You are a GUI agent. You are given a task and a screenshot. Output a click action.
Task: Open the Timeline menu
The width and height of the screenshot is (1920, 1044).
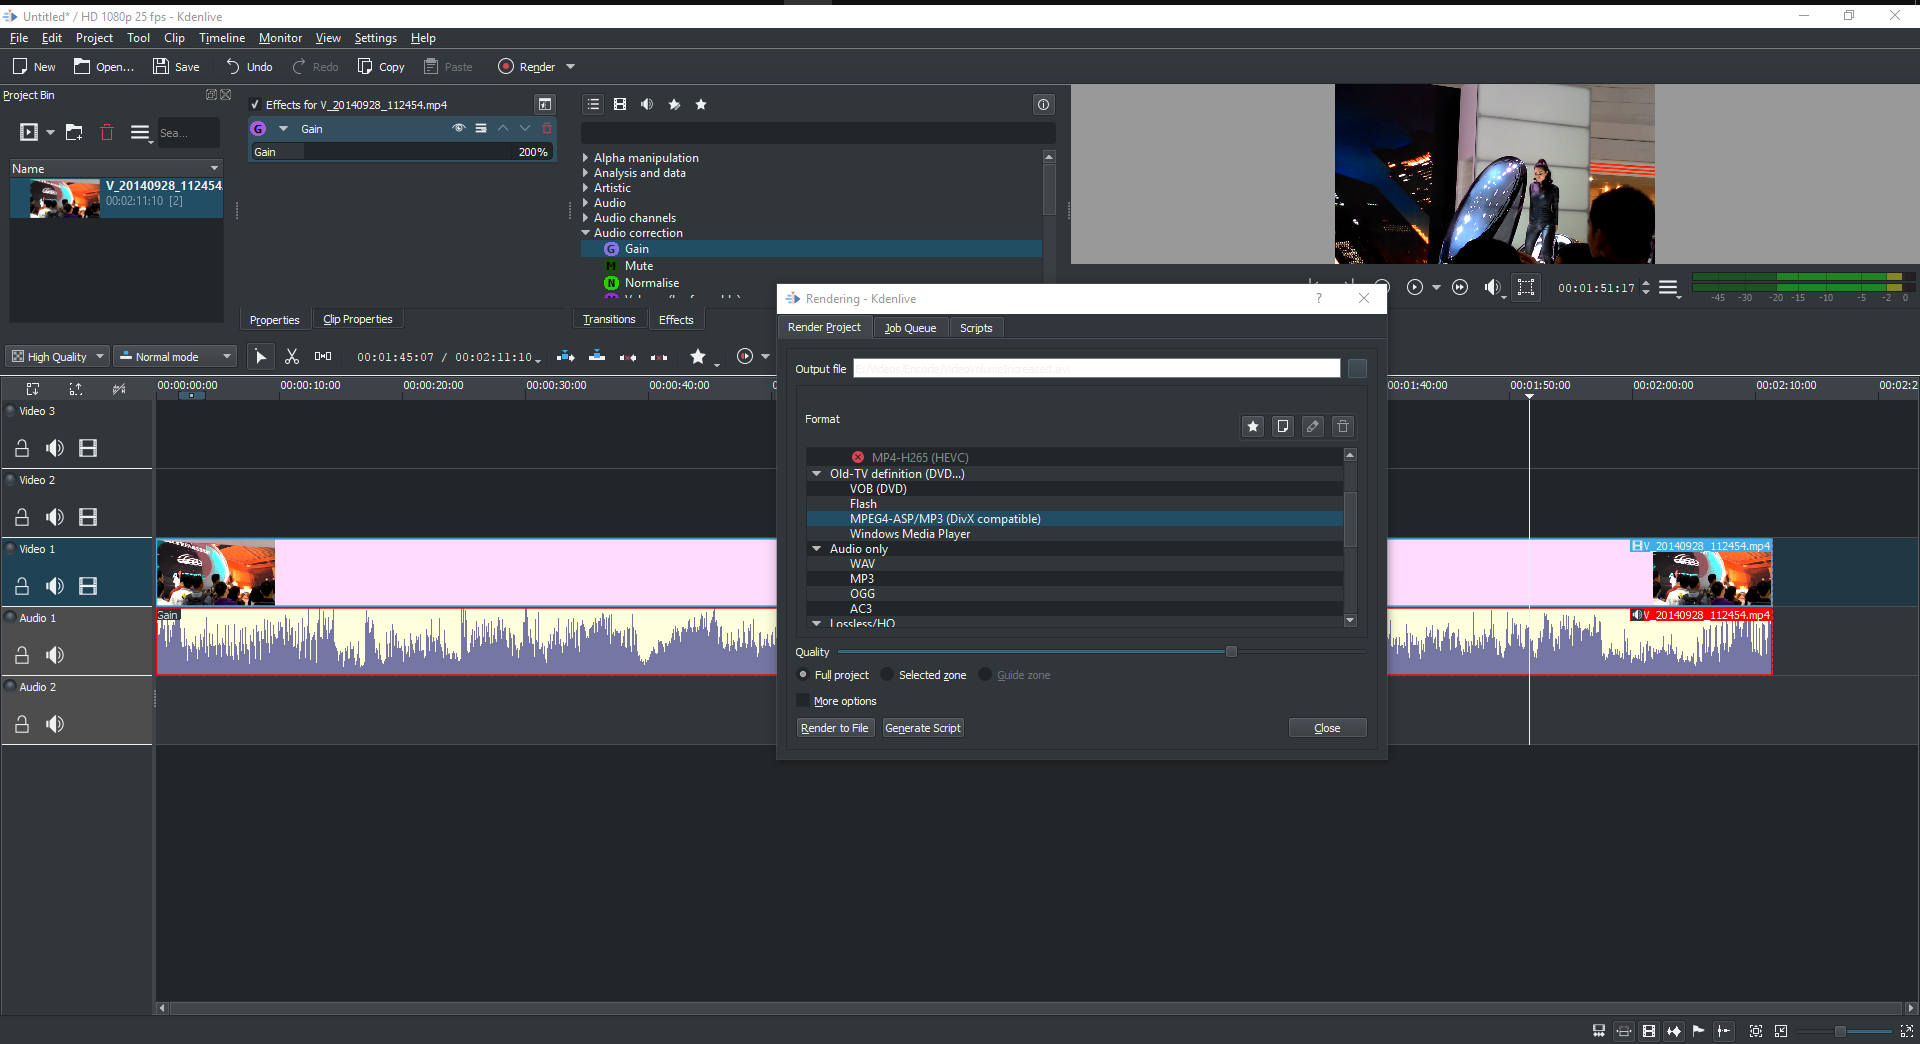pos(221,38)
